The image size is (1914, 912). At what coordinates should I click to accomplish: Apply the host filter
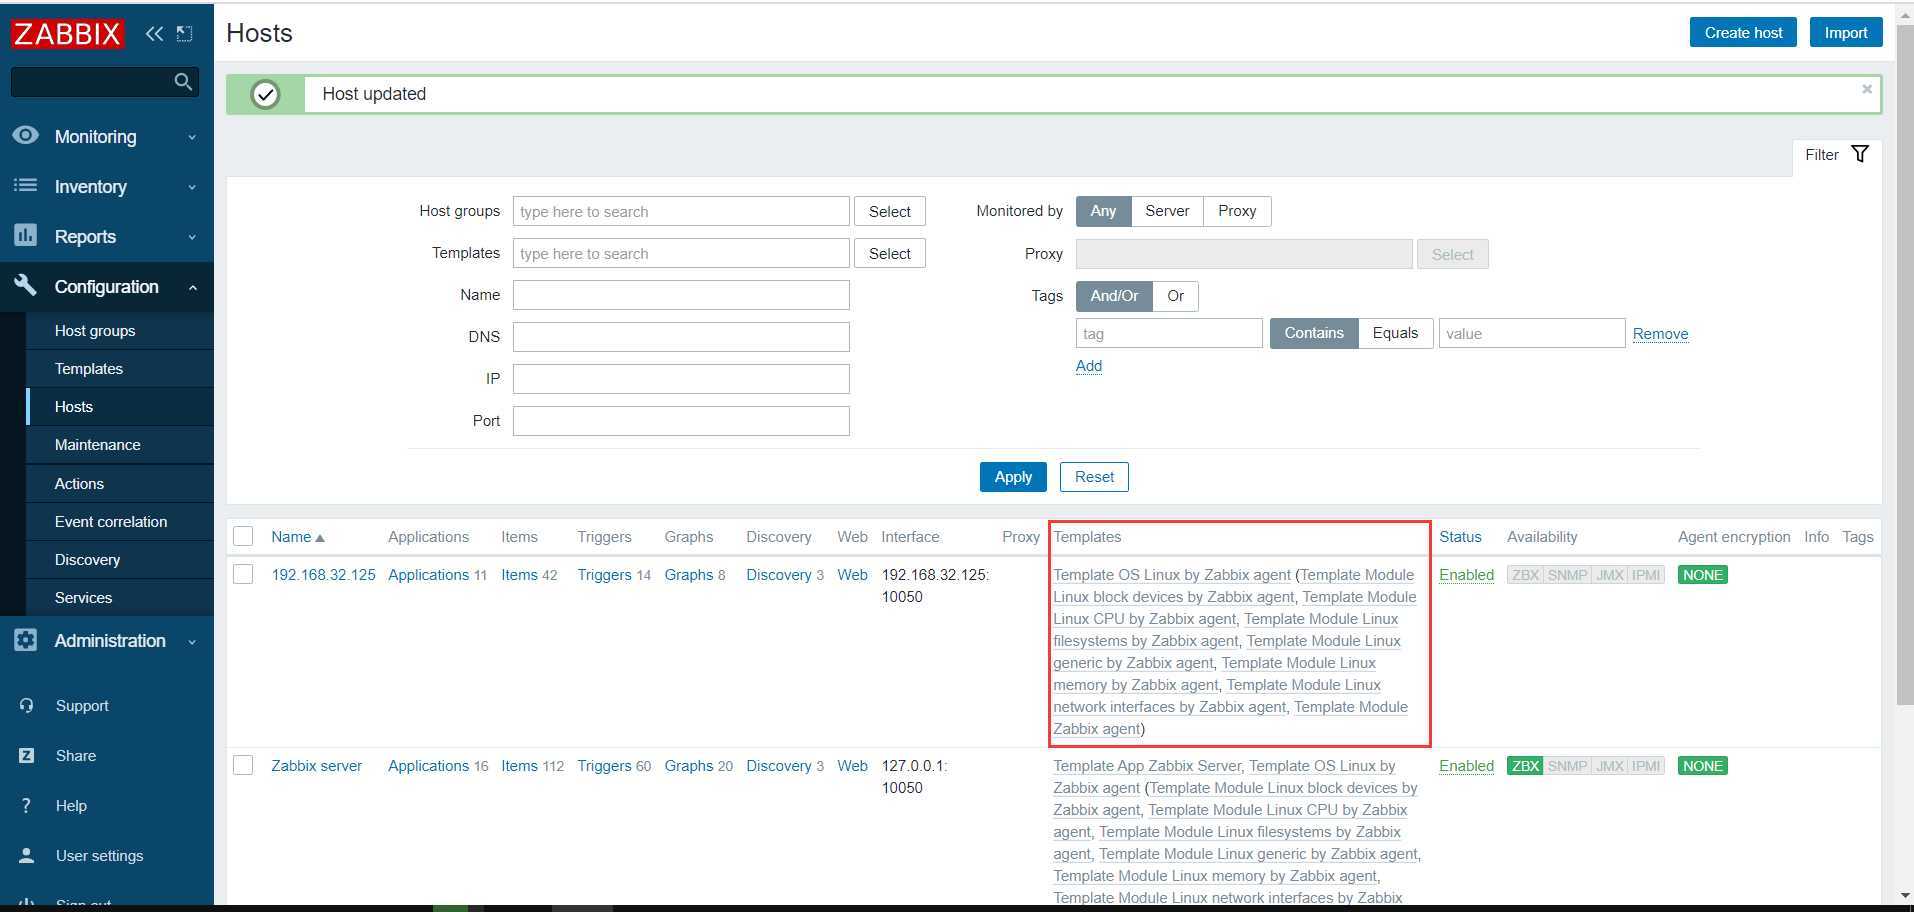pyautogui.click(x=1013, y=477)
